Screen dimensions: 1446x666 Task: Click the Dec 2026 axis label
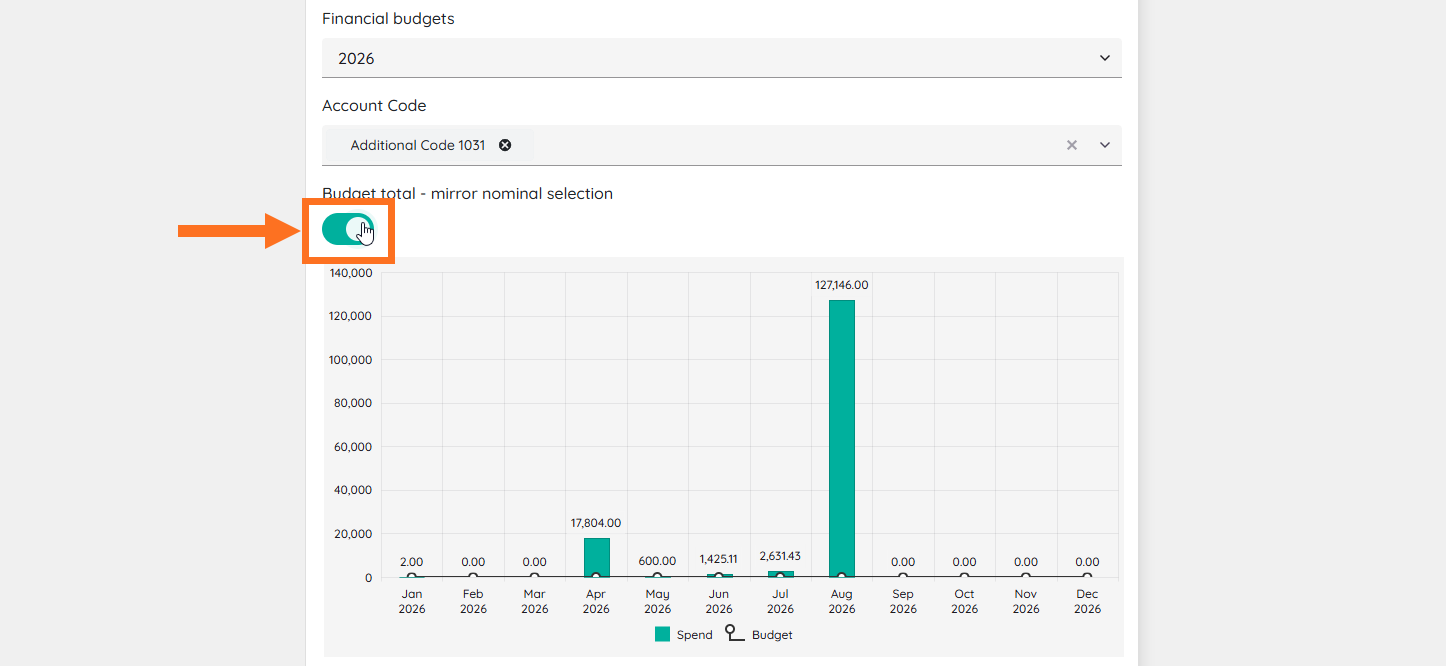point(1087,601)
